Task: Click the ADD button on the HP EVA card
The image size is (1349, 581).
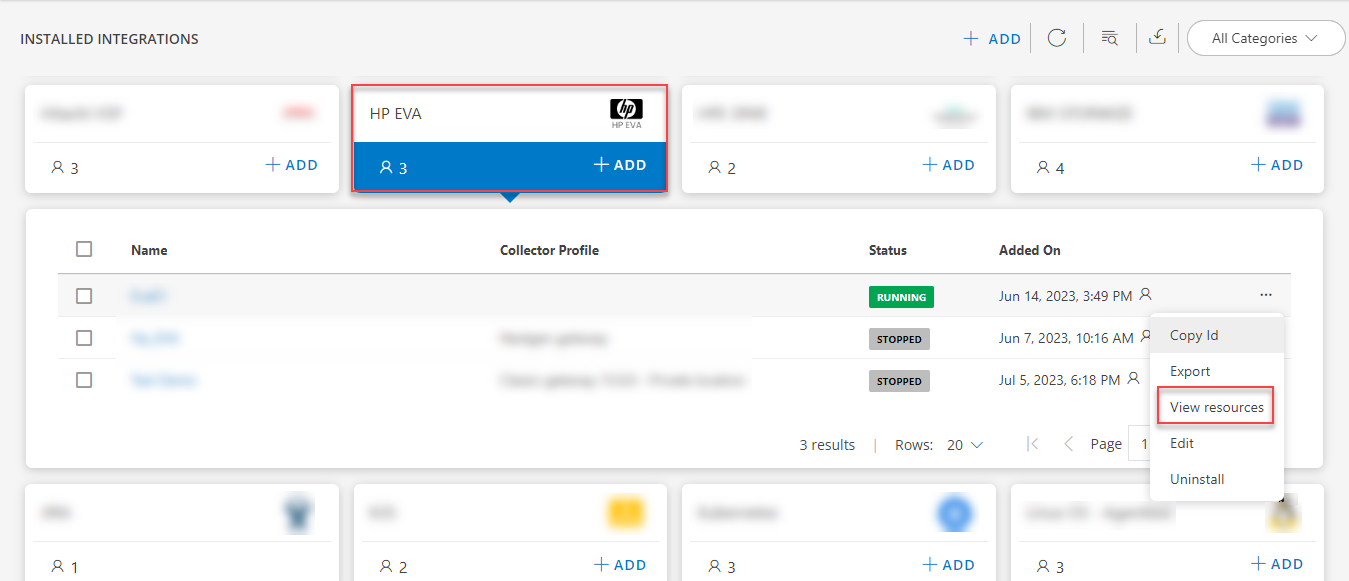Action: [x=620, y=164]
